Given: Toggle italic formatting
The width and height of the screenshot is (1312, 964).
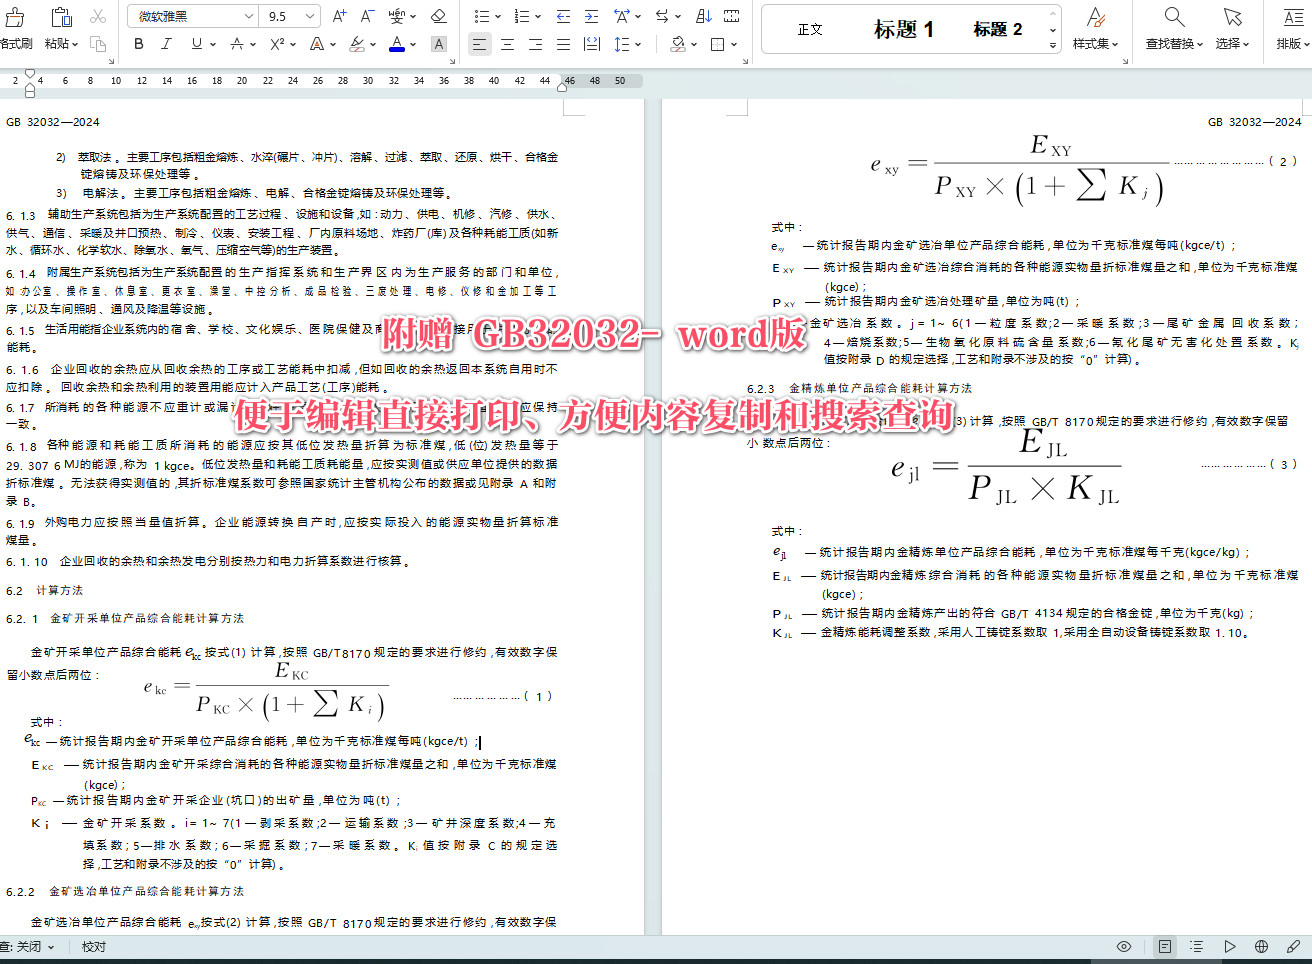Looking at the screenshot, I should (x=167, y=44).
